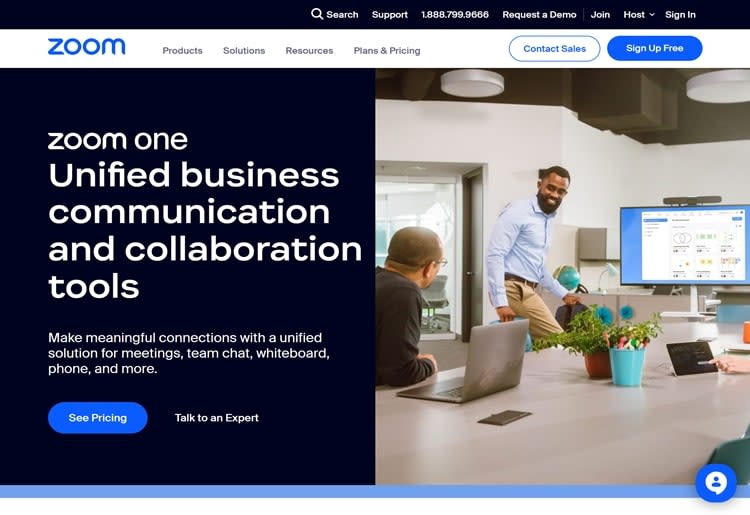This screenshot has width=750, height=515.
Task: Open the Solutions menu
Action: pyautogui.click(x=244, y=51)
